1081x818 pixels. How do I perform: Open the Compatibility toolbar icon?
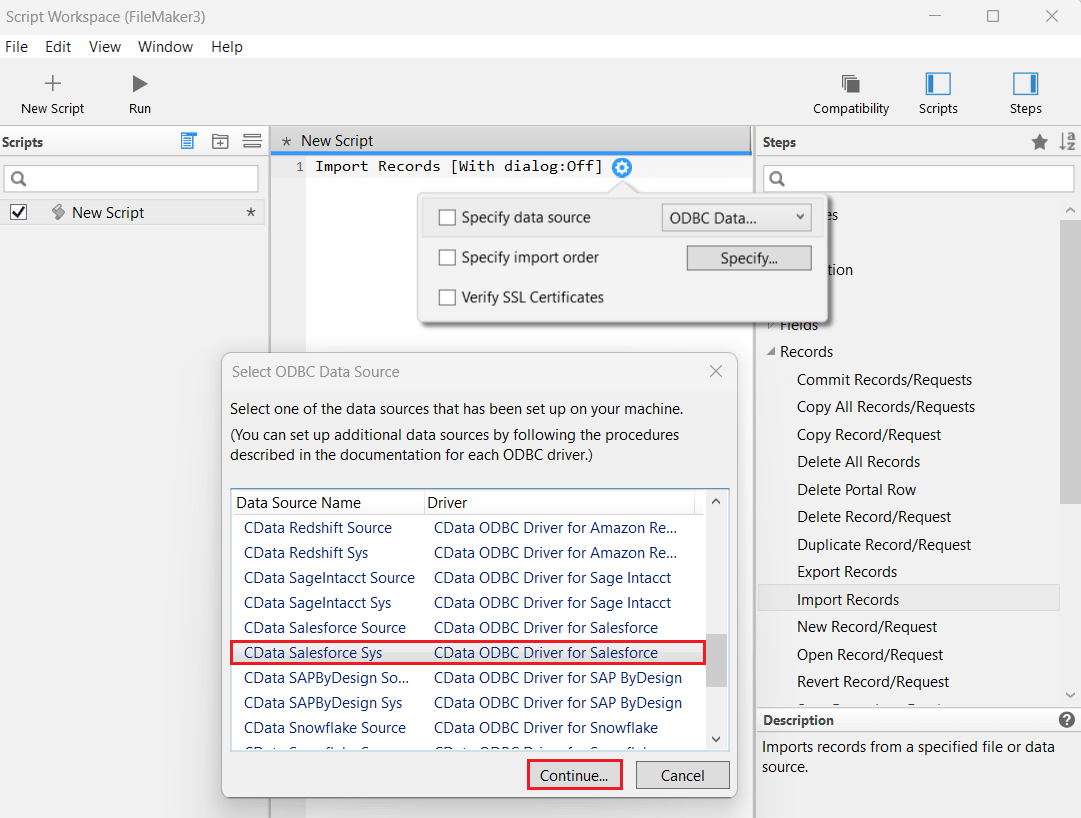pos(851,84)
